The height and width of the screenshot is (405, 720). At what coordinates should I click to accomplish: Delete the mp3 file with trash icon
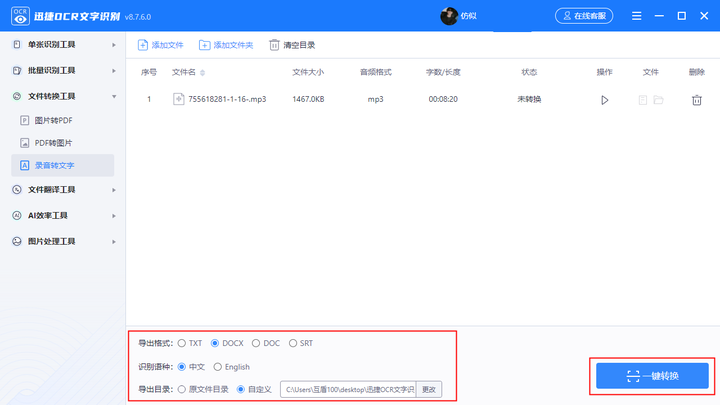(697, 100)
